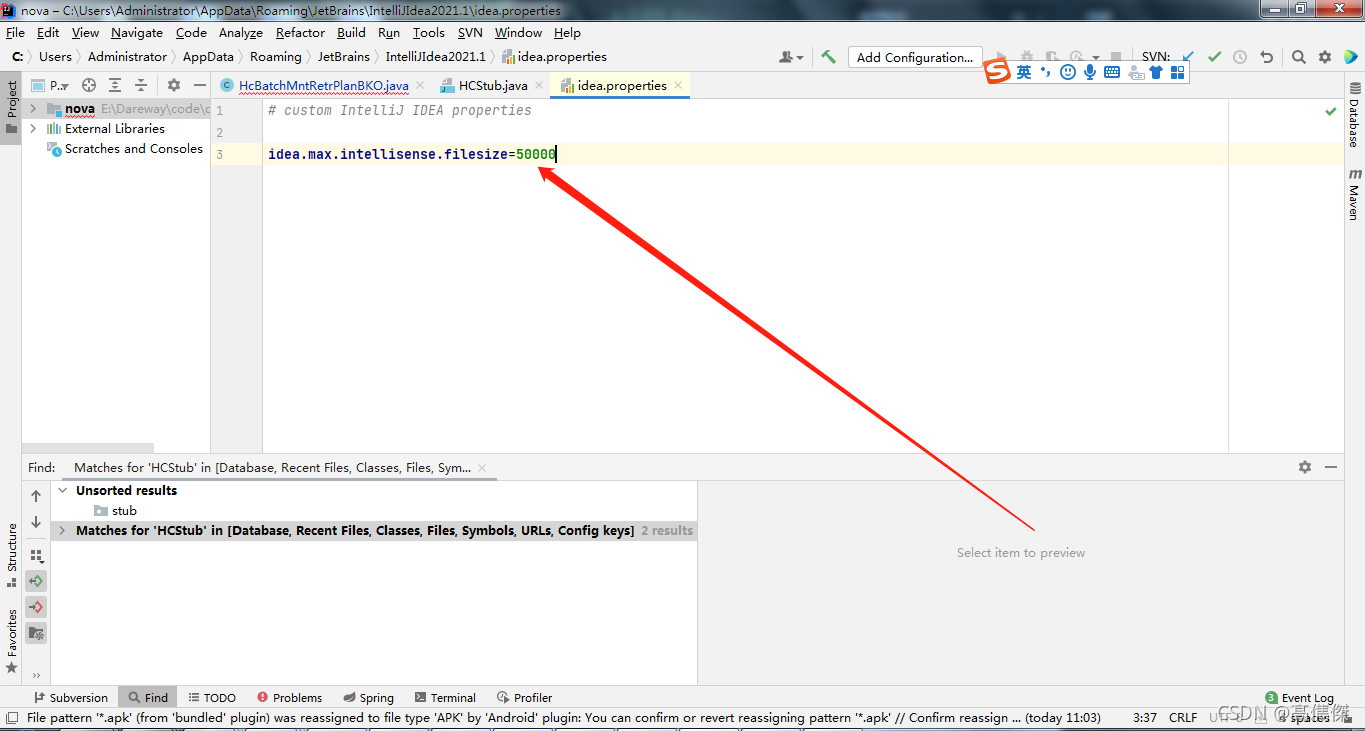The width and height of the screenshot is (1365, 731).
Task: Open the Sogou toolbox grid icon
Action: (x=1177, y=72)
